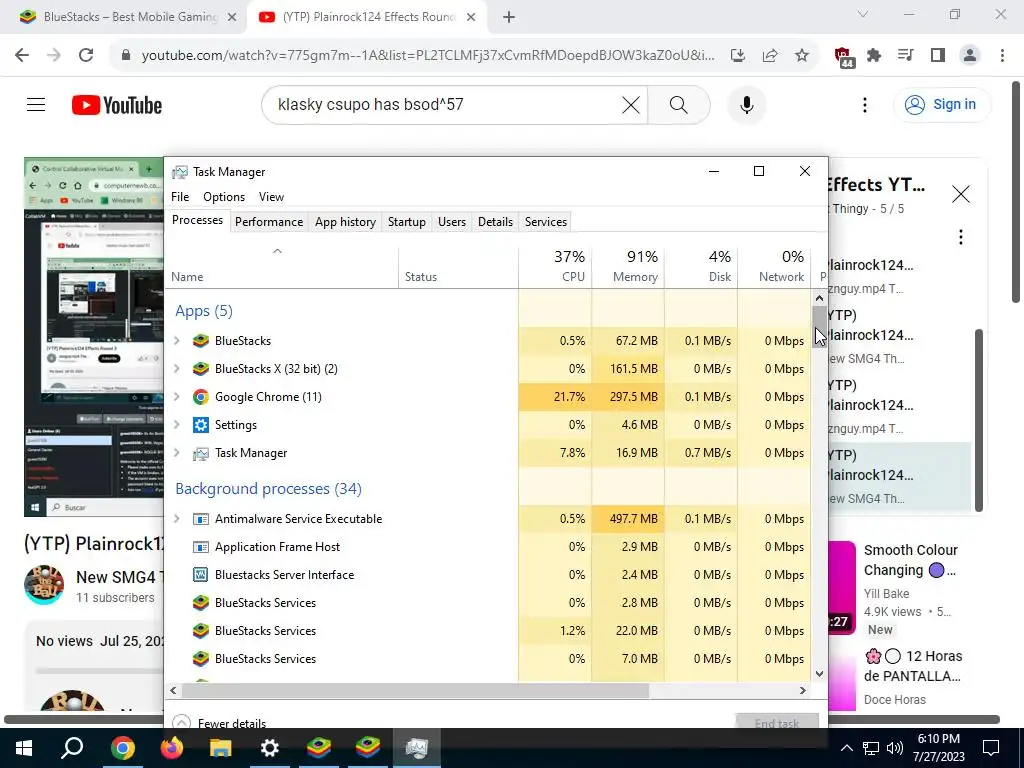1024x768 pixels.
Task: Clear the YouTube search text
Action: (631, 104)
